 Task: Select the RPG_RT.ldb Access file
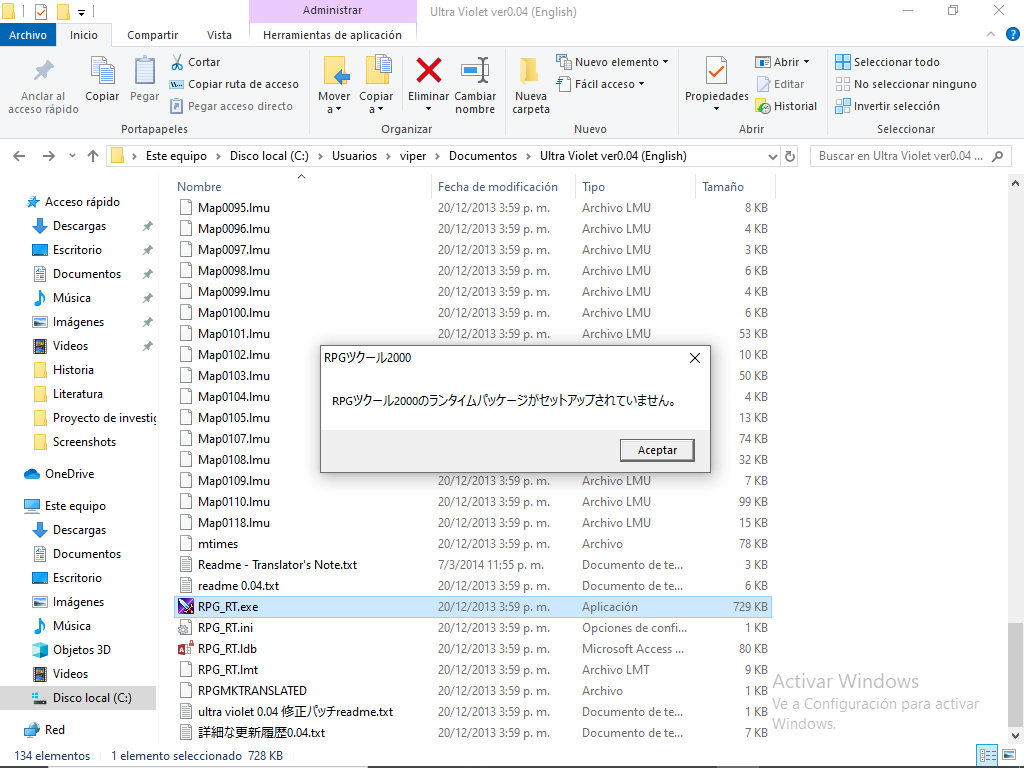pyautogui.click(x=473, y=648)
